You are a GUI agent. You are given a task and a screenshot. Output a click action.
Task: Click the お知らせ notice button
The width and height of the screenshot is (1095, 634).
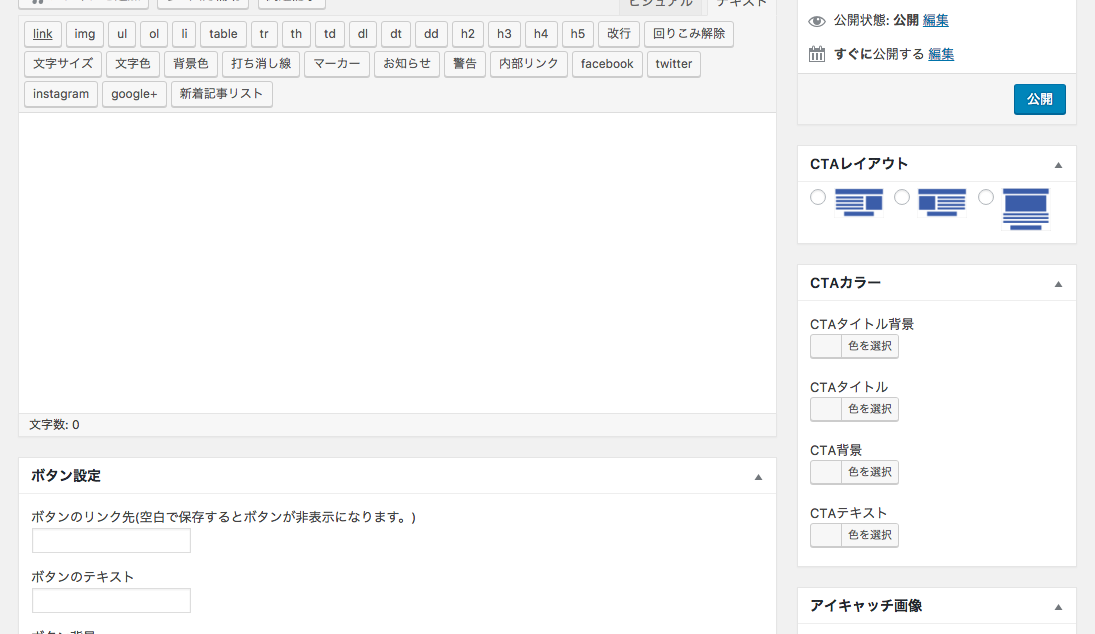[407, 64]
